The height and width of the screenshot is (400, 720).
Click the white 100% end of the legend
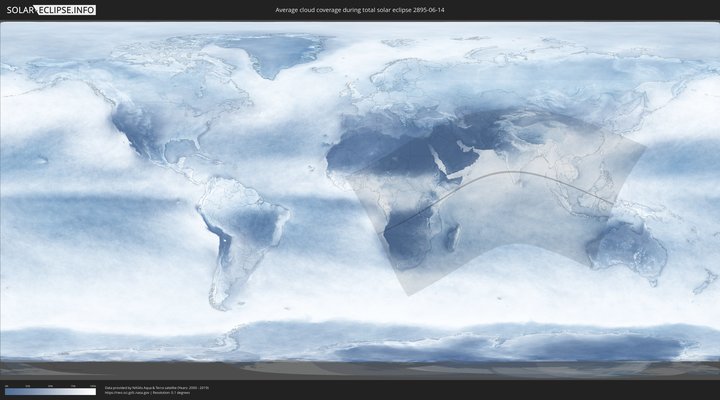93,391
